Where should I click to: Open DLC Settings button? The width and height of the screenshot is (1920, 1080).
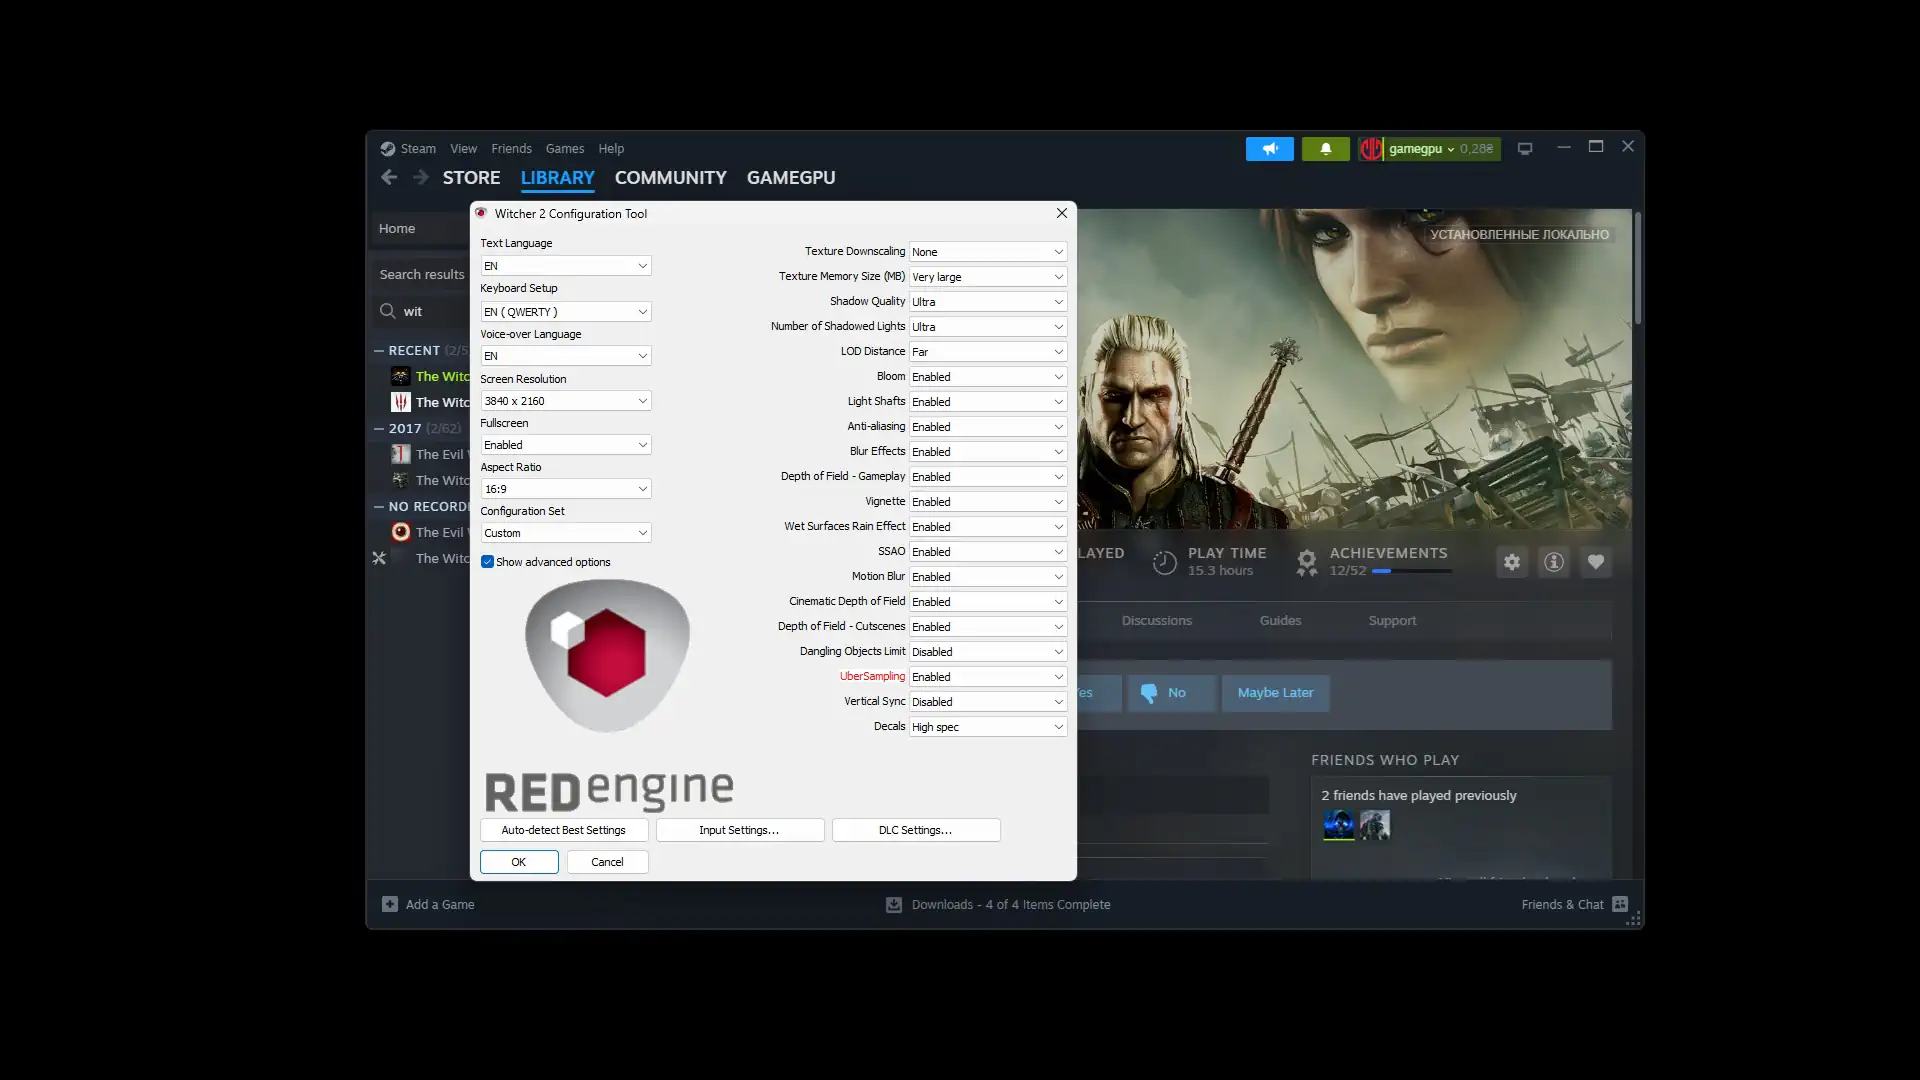915,830
